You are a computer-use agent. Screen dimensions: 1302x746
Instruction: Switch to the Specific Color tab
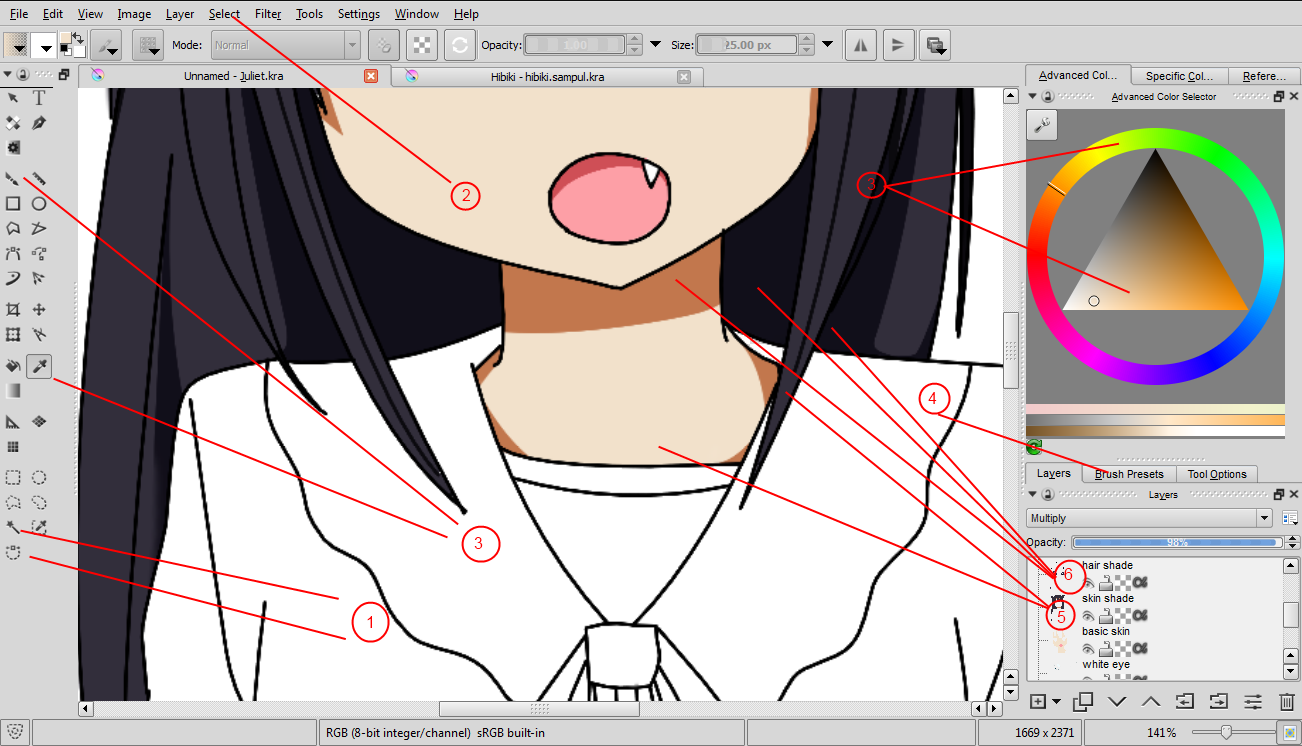[1179, 76]
